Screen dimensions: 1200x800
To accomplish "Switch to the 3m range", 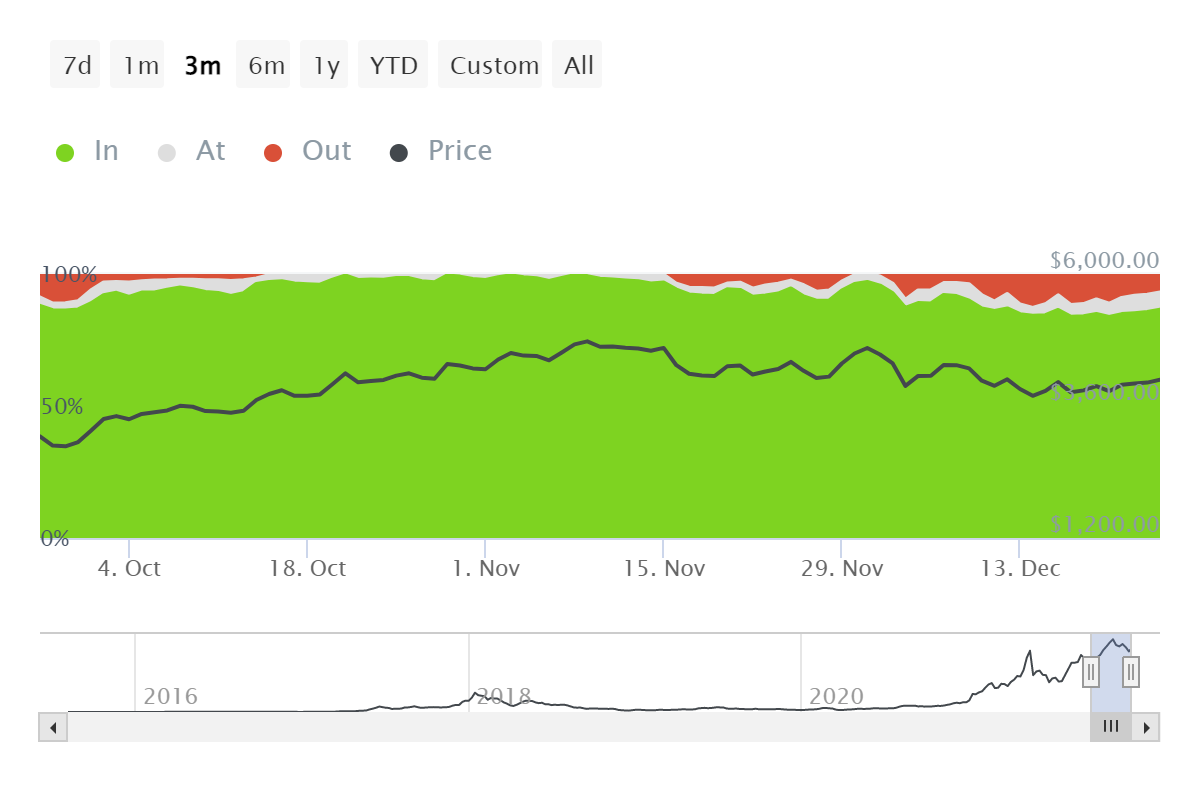I will 202,66.
